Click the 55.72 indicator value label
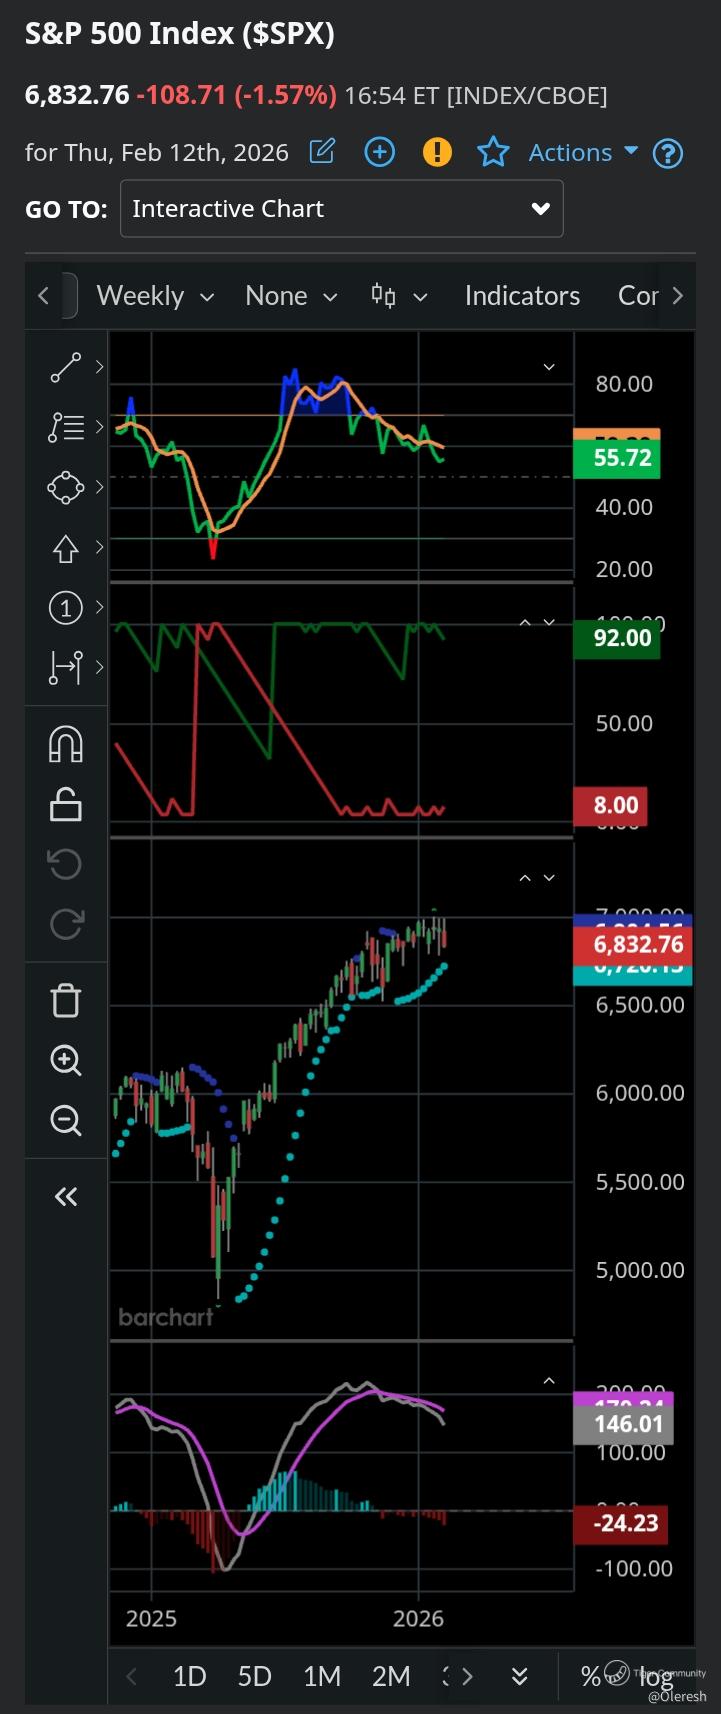Screen dimensions: 721x1714 617,458
